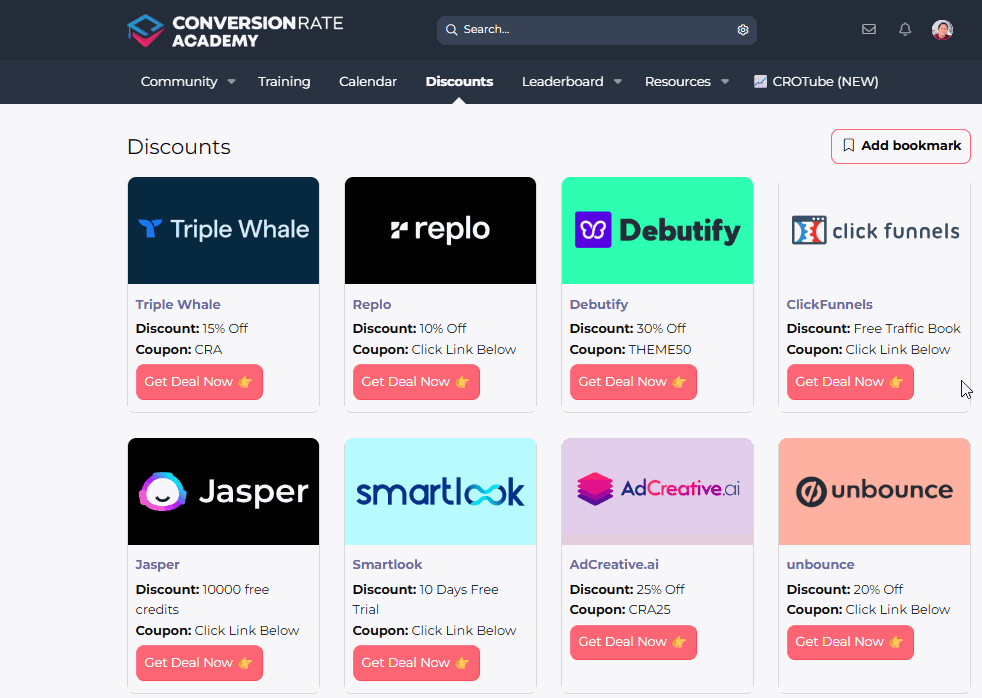
Task: Open notifications bell icon
Action: [905, 29]
